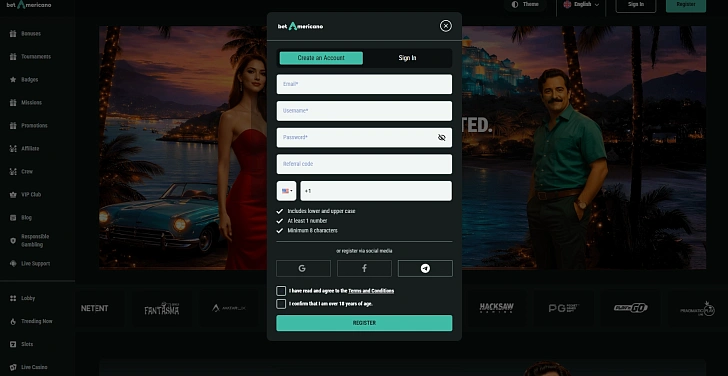
Task: Open the Affiliate sidebar icon
Action: coord(13,149)
